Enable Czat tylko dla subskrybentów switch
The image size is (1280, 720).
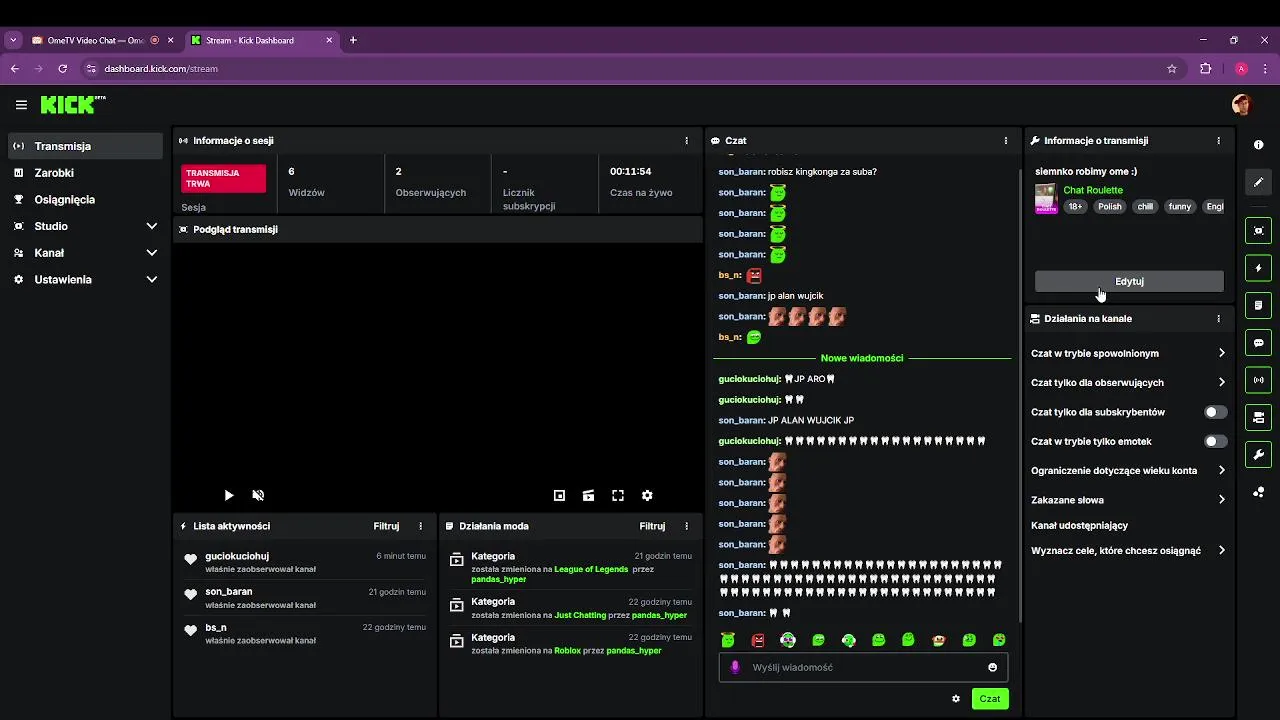click(1215, 412)
